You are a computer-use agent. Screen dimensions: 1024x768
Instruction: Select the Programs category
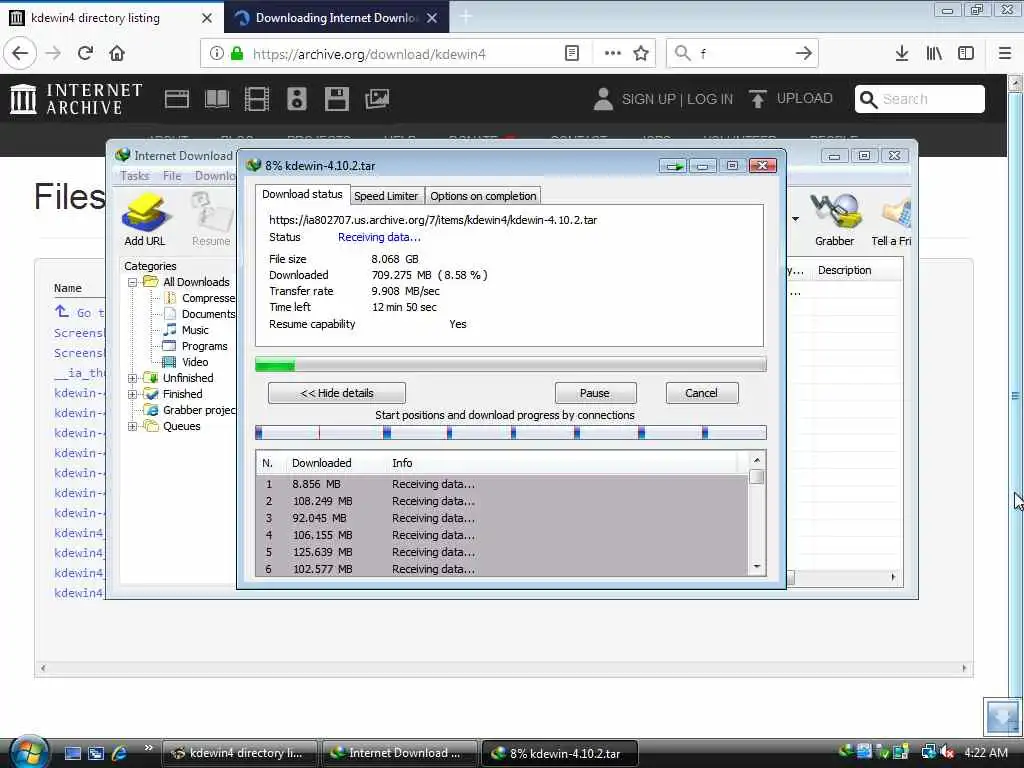(x=204, y=346)
